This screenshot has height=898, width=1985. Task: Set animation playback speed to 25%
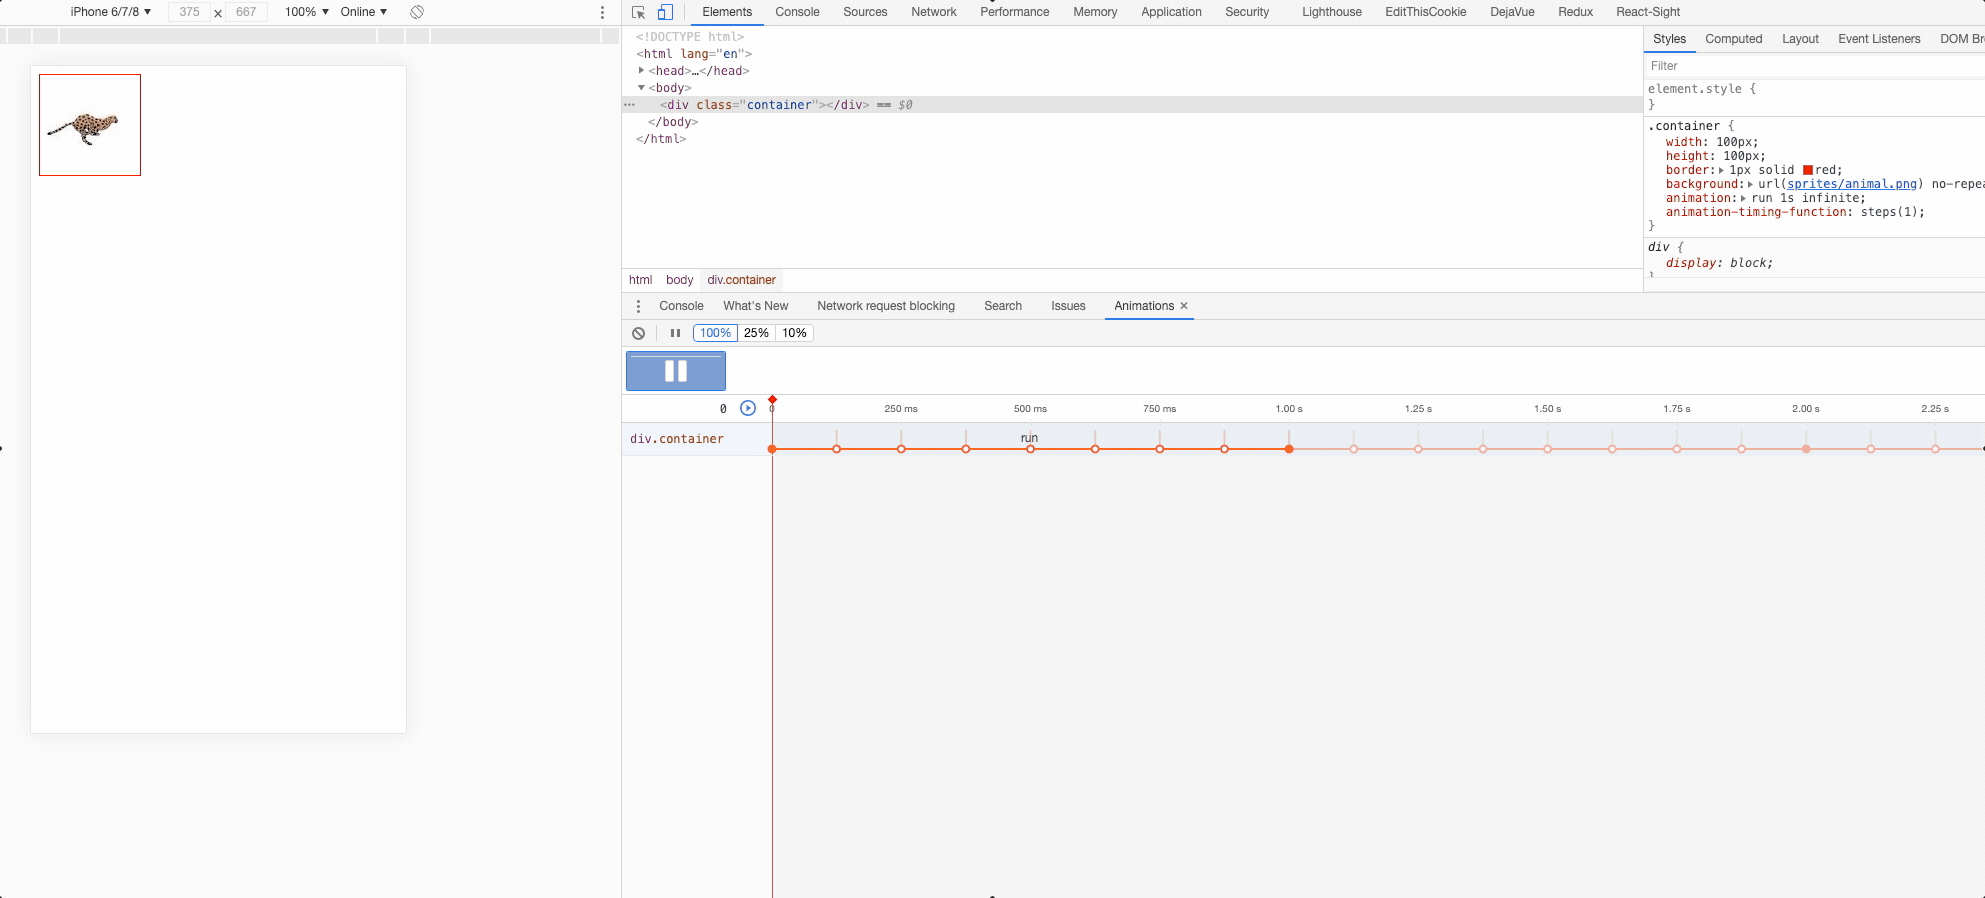point(756,333)
